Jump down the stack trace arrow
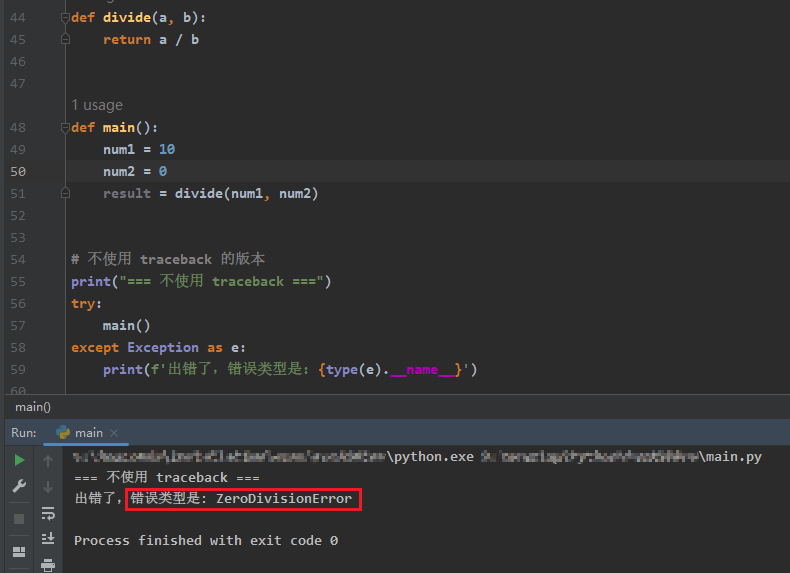Screen dimensions: 790x573 click(x=48, y=487)
